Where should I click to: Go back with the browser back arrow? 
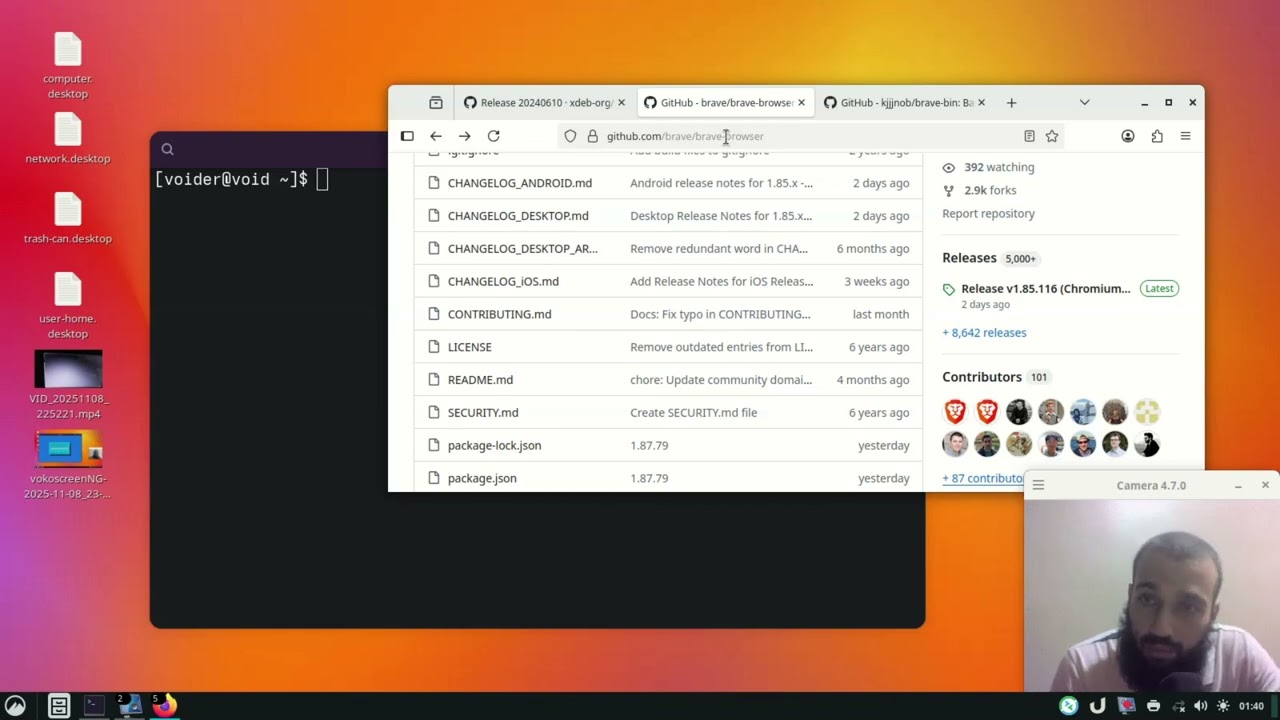tap(436, 136)
